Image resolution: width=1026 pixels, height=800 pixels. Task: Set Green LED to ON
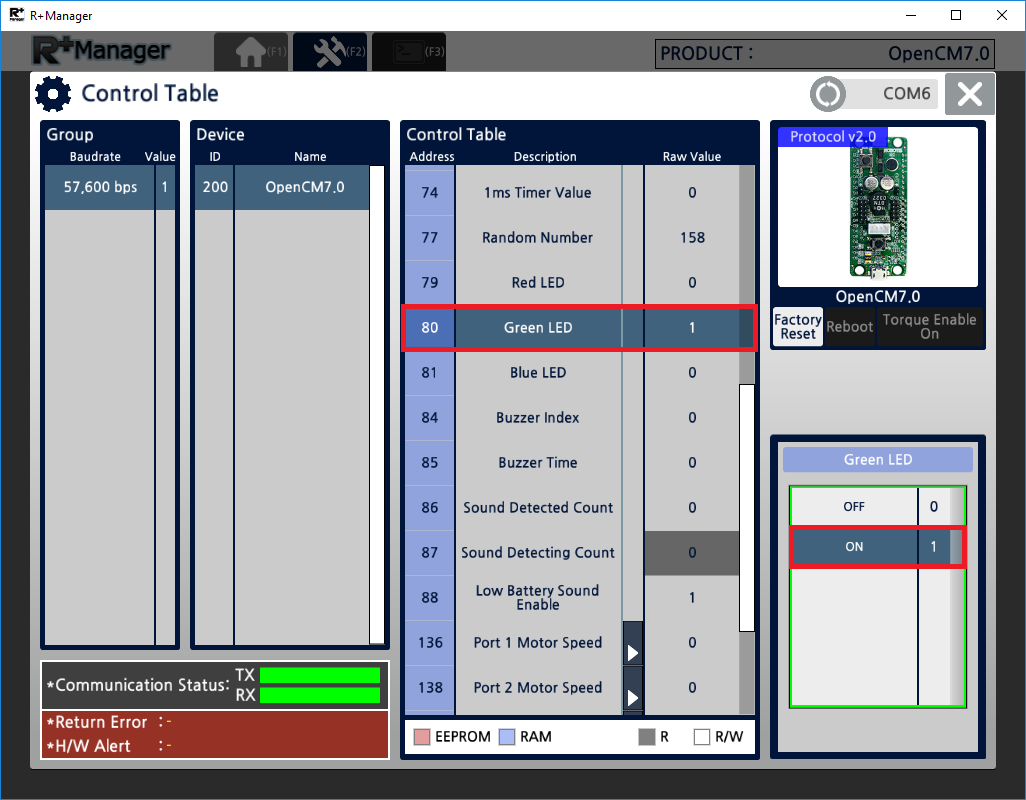pyautogui.click(x=854, y=547)
